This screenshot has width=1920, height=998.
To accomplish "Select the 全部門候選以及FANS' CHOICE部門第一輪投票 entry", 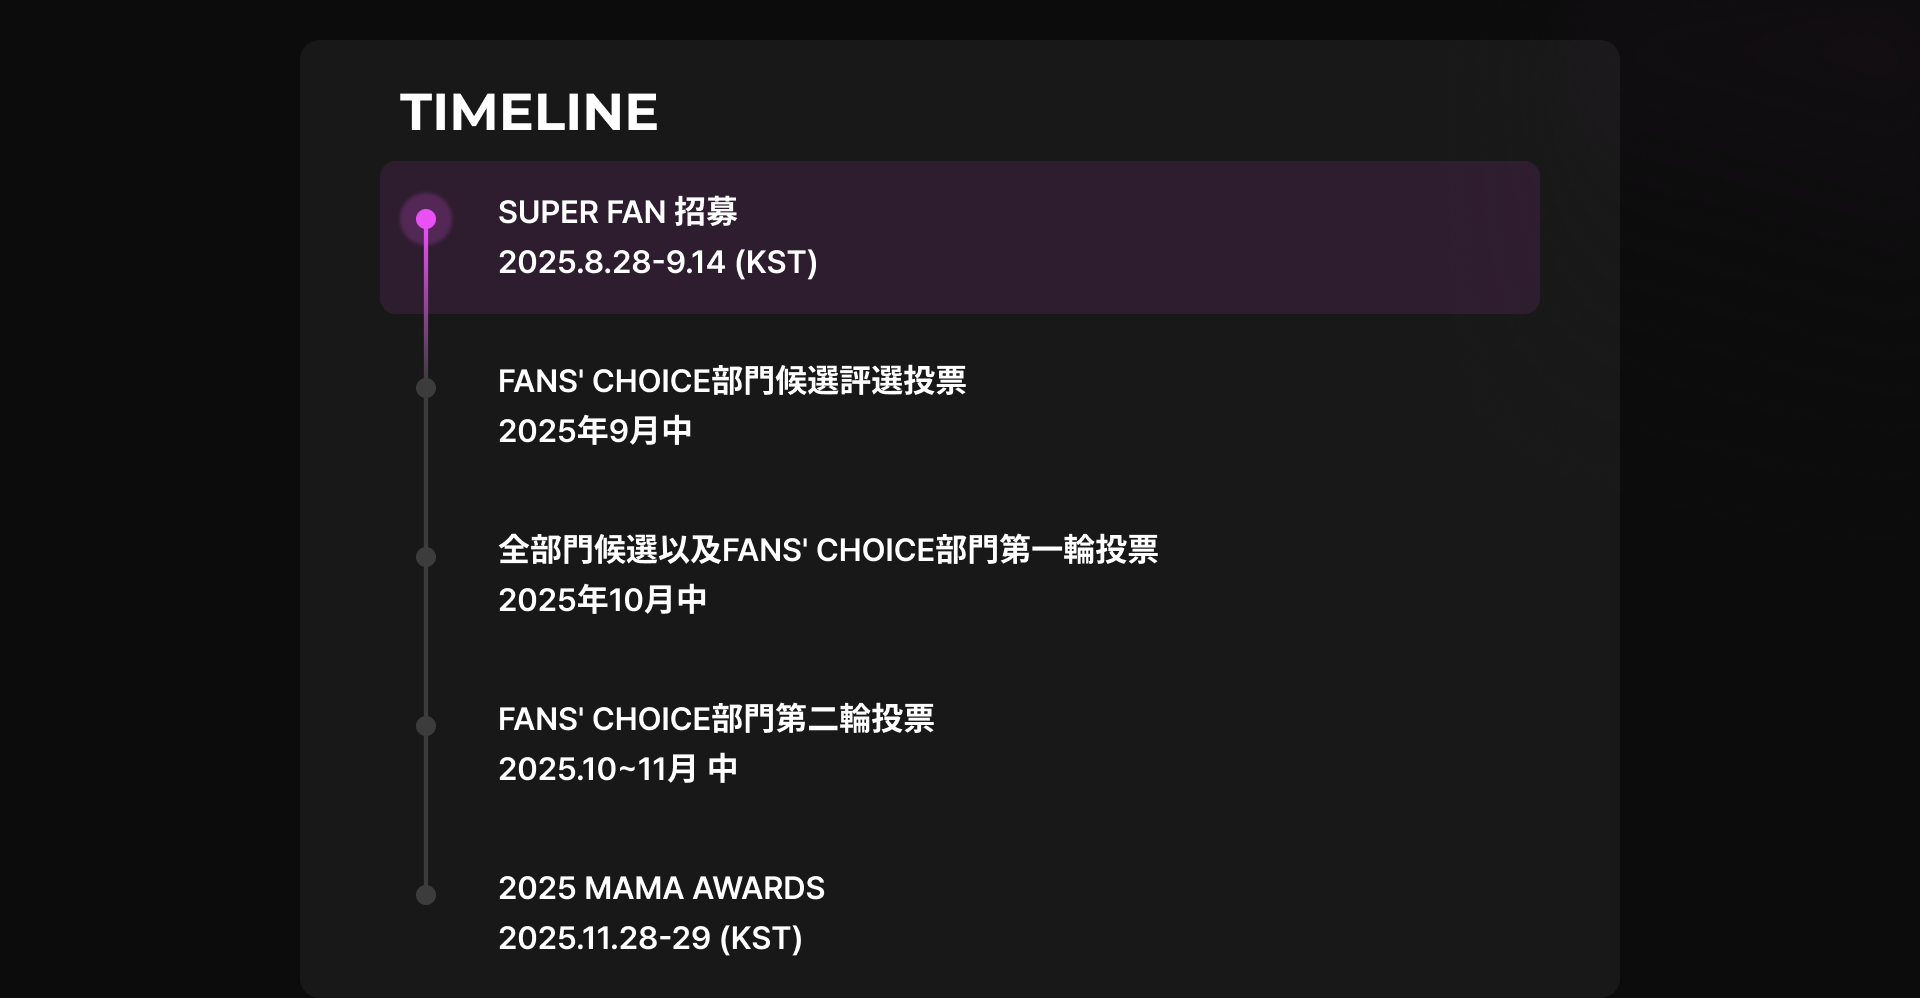I will point(828,550).
